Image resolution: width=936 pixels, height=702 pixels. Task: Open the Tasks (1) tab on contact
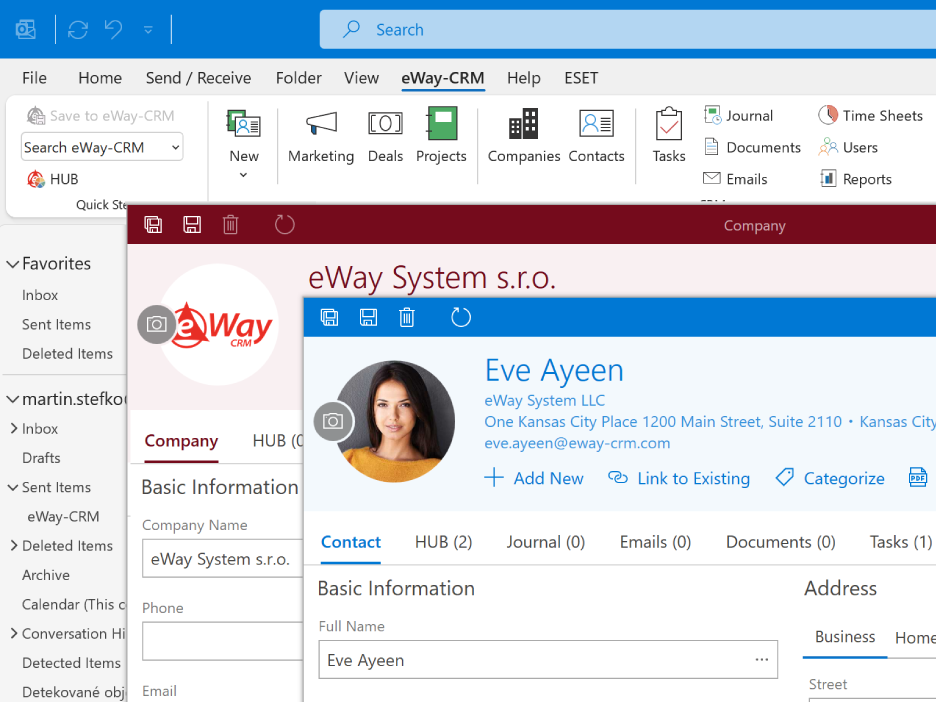900,542
